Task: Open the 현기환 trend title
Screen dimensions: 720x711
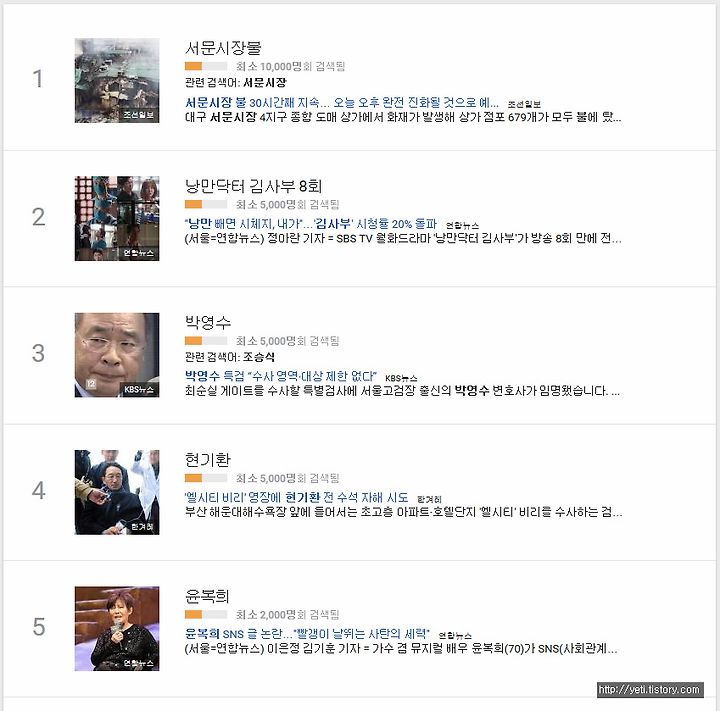Action: click(208, 459)
